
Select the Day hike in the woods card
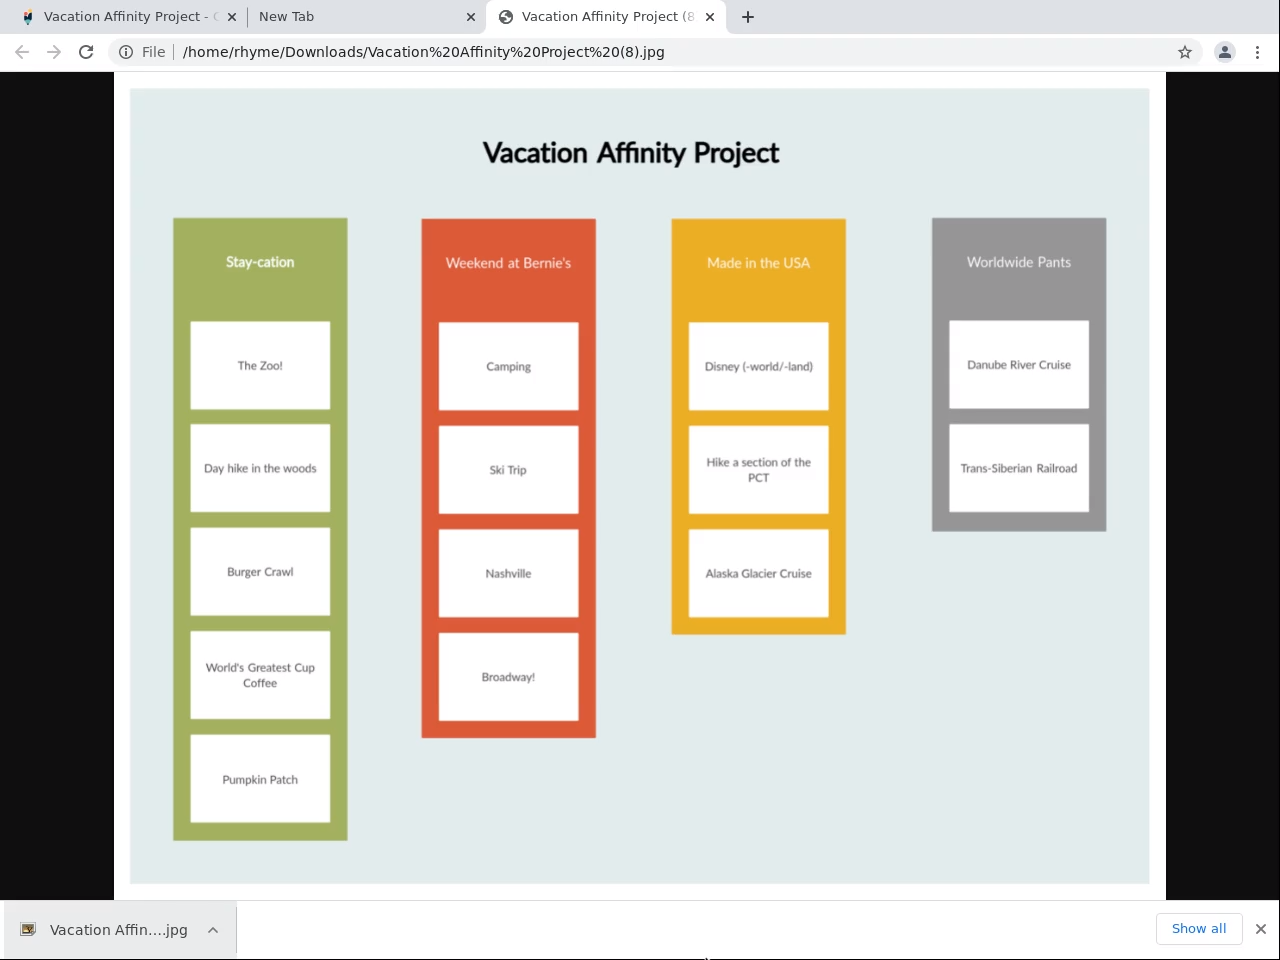click(x=260, y=468)
